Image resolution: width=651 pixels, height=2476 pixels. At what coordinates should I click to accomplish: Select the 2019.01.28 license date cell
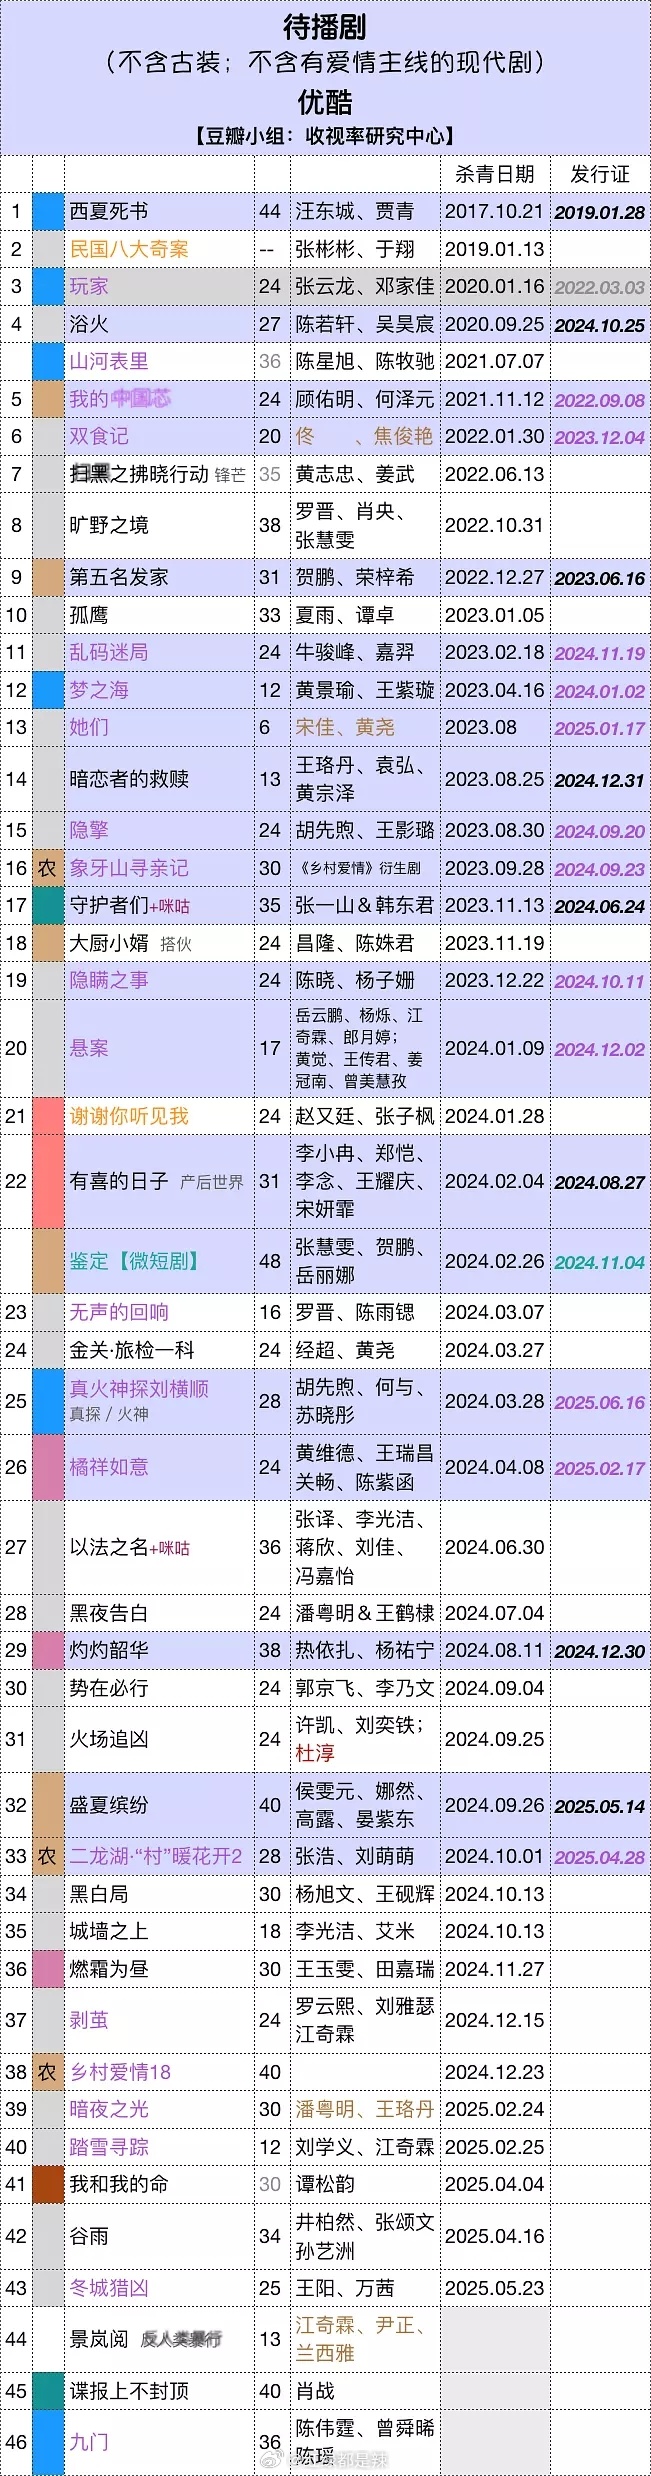[x=600, y=212]
